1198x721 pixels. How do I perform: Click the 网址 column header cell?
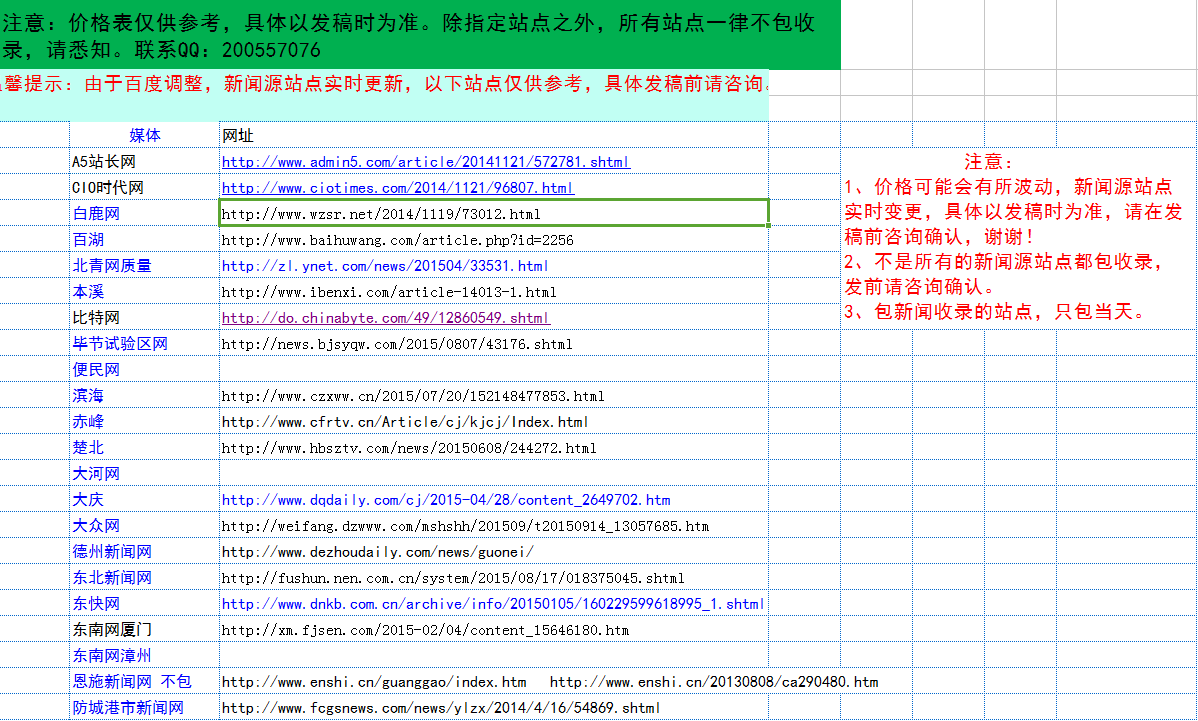click(494, 136)
